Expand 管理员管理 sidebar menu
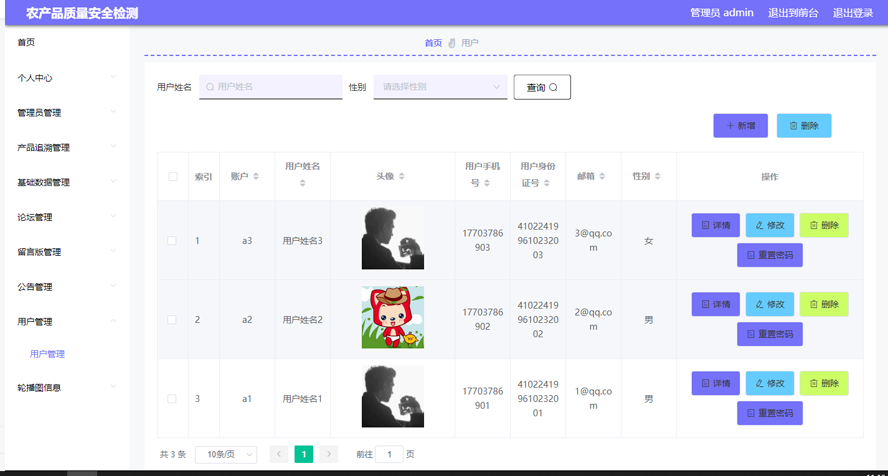 click(x=67, y=113)
